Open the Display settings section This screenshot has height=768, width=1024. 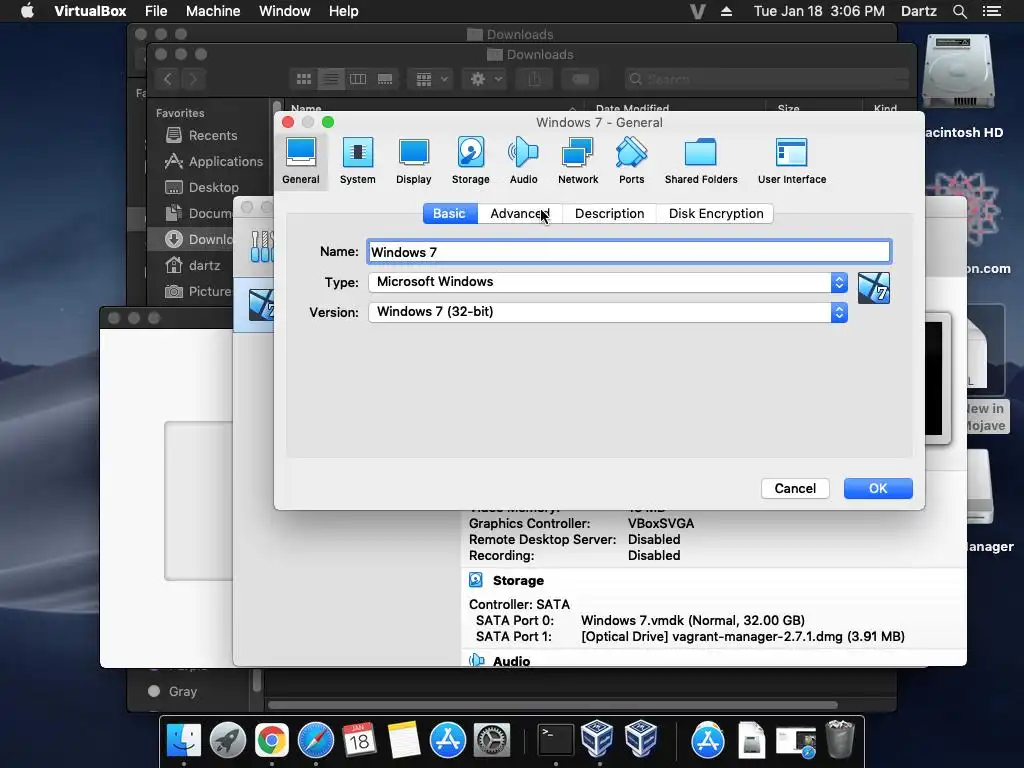click(413, 161)
